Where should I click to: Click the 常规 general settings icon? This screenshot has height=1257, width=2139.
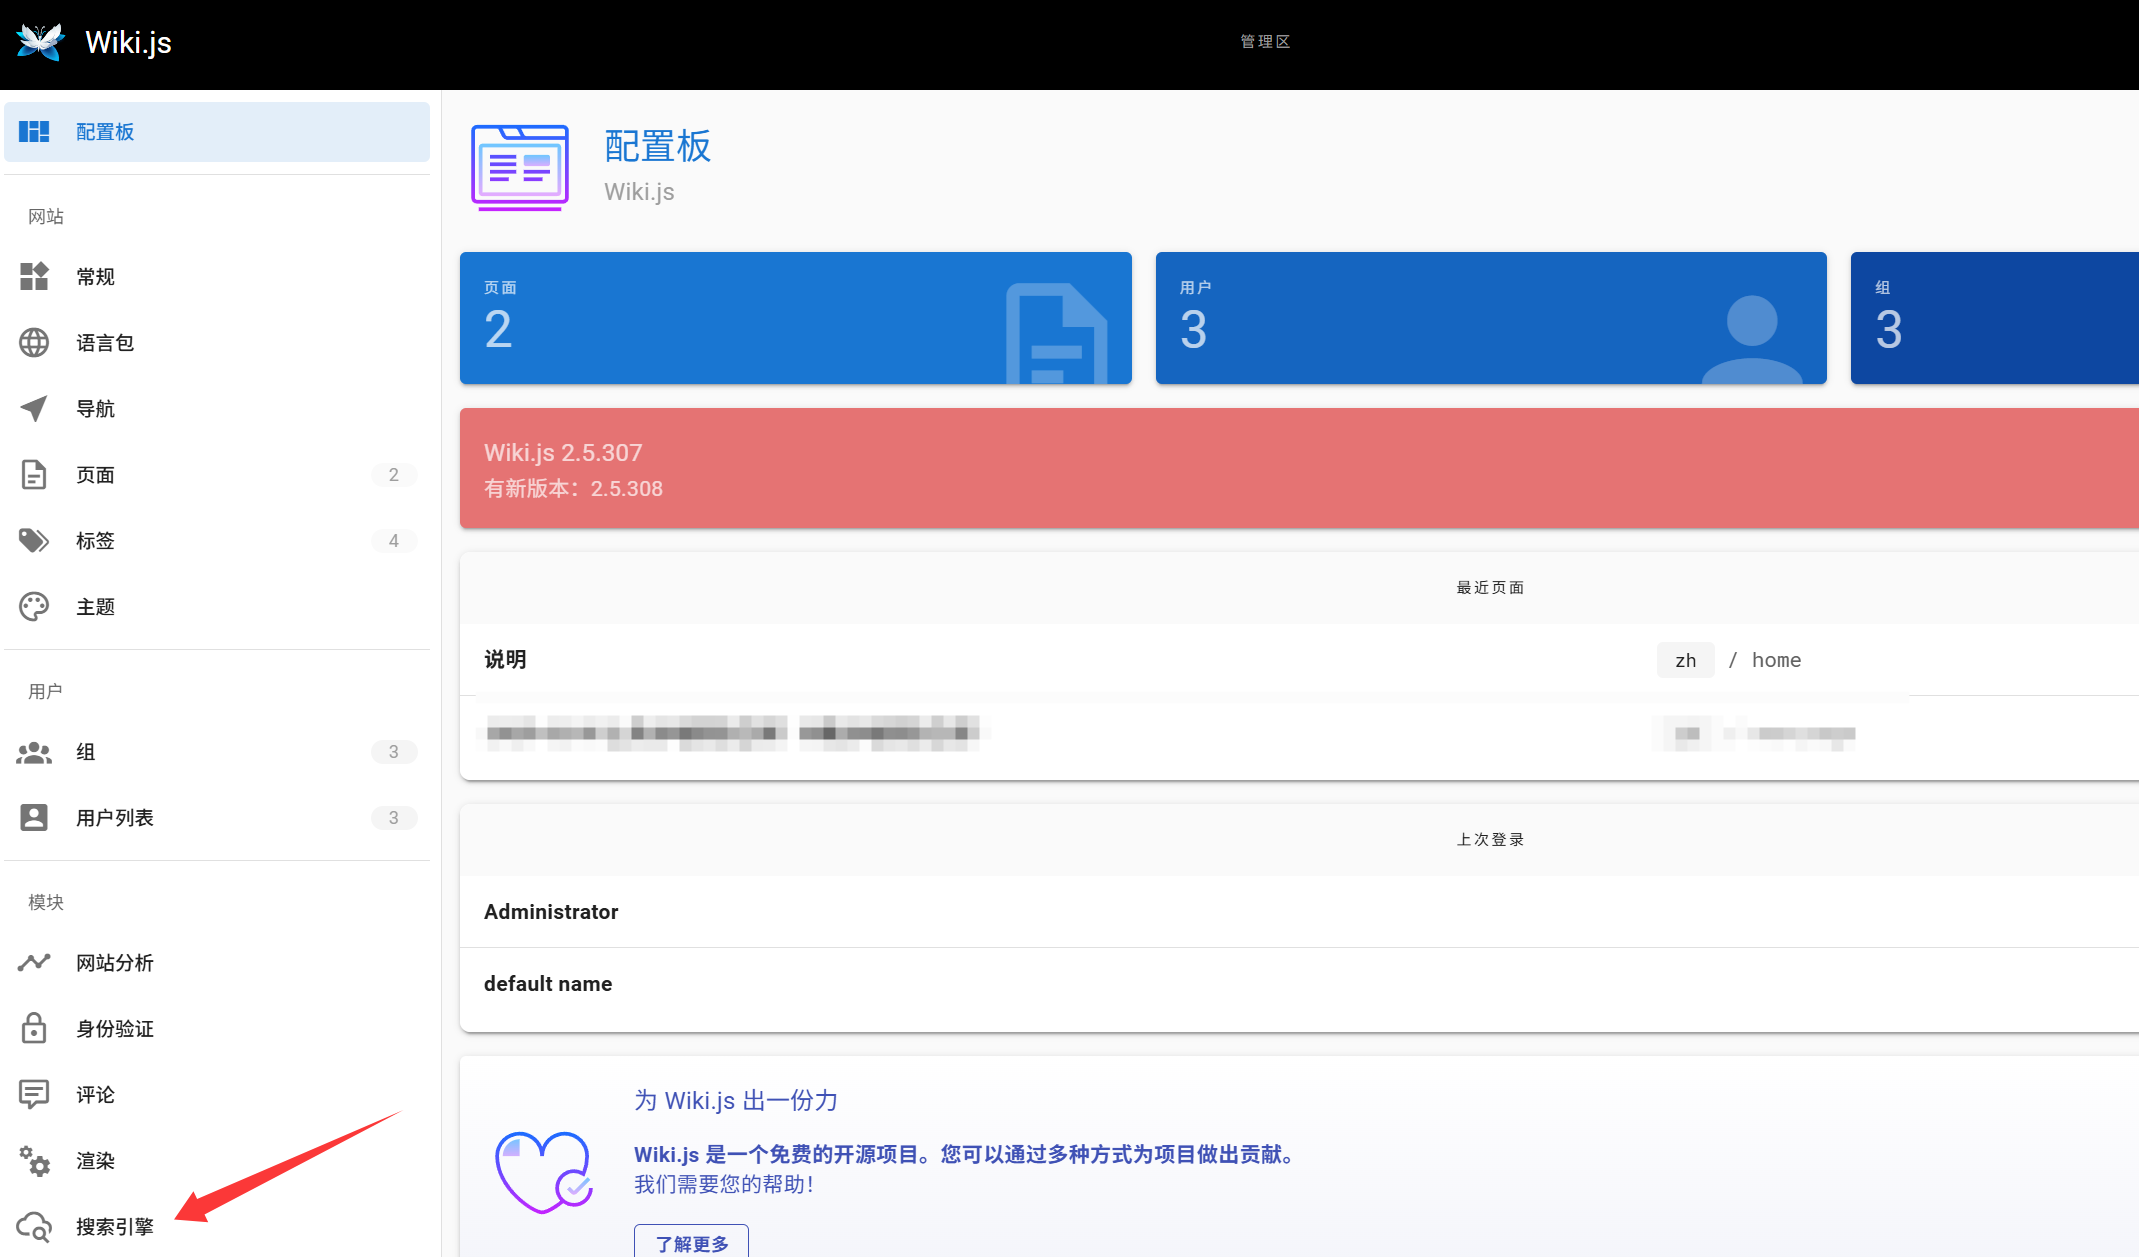[x=34, y=277]
